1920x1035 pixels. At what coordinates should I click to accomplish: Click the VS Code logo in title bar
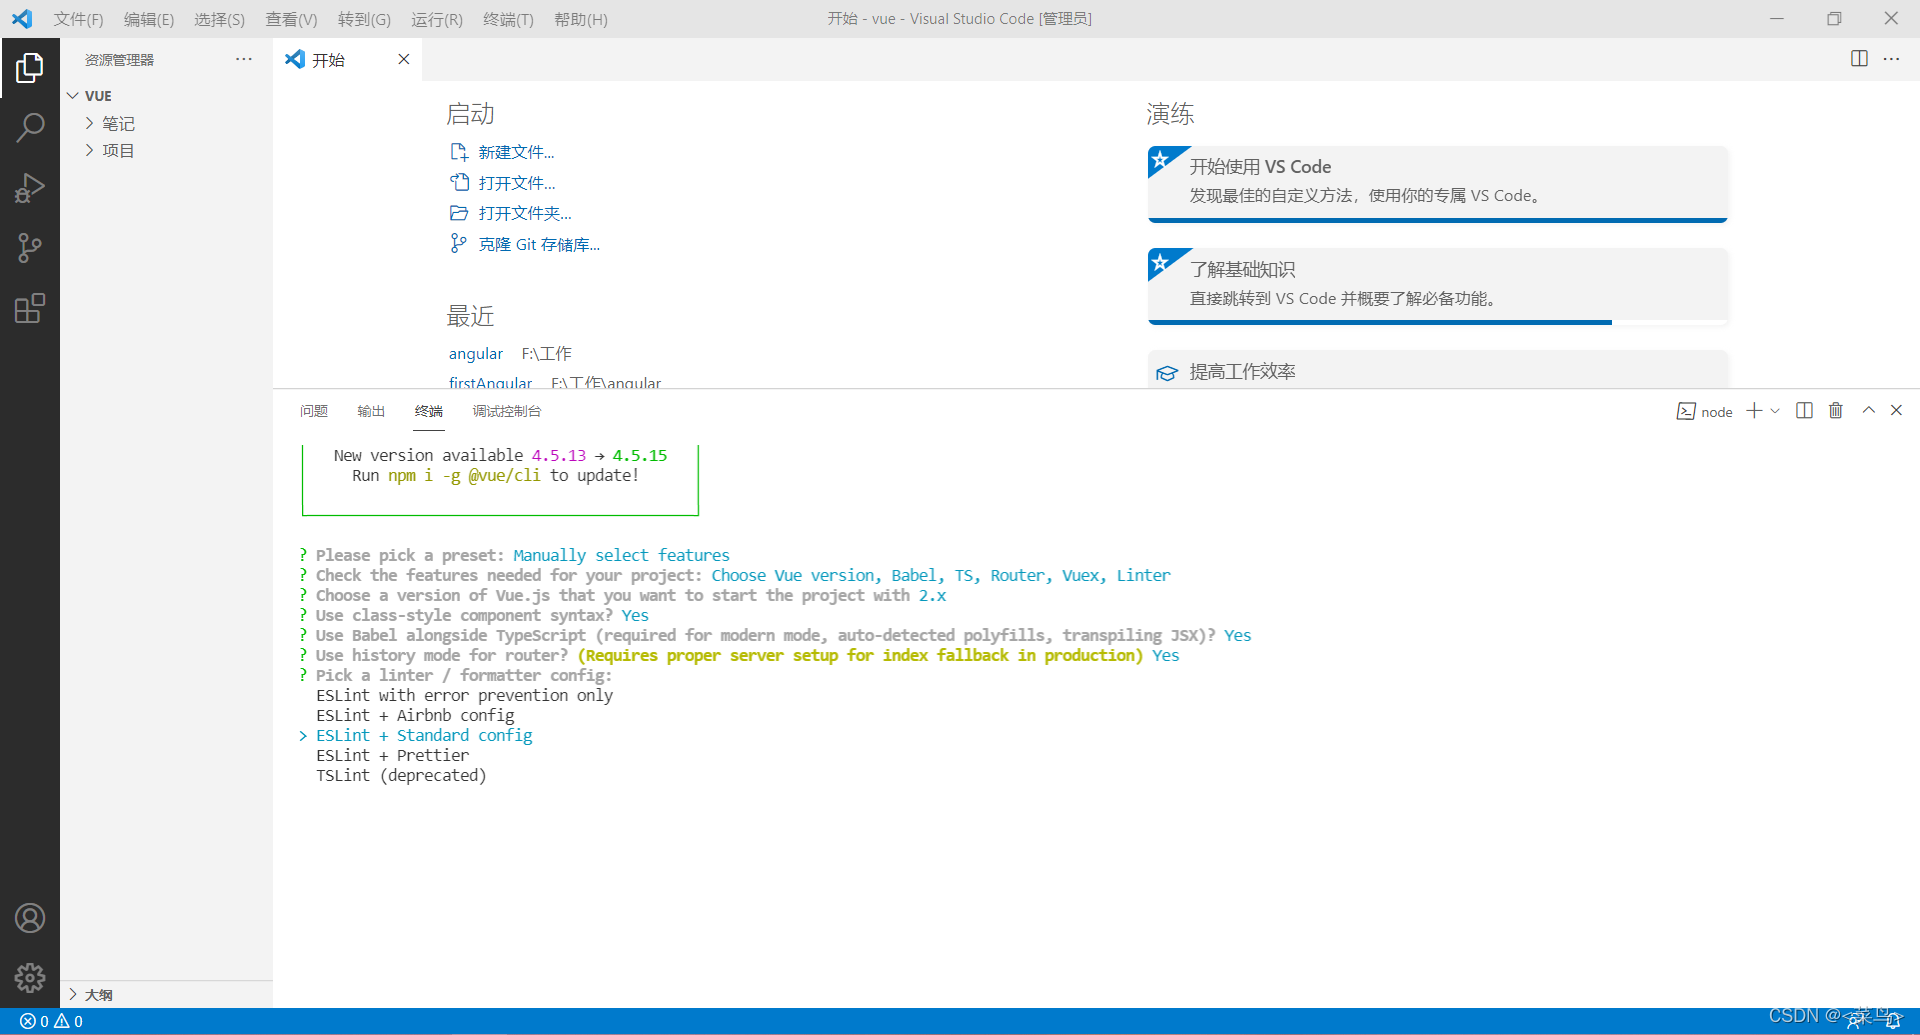(22, 19)
